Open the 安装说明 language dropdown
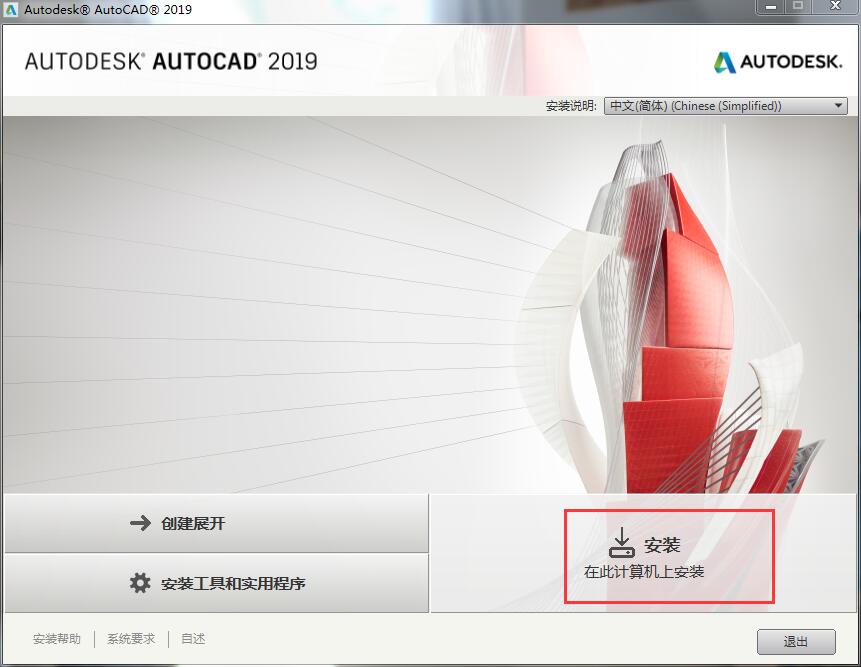Screen dimensions: 861x667 coord(725,105)
